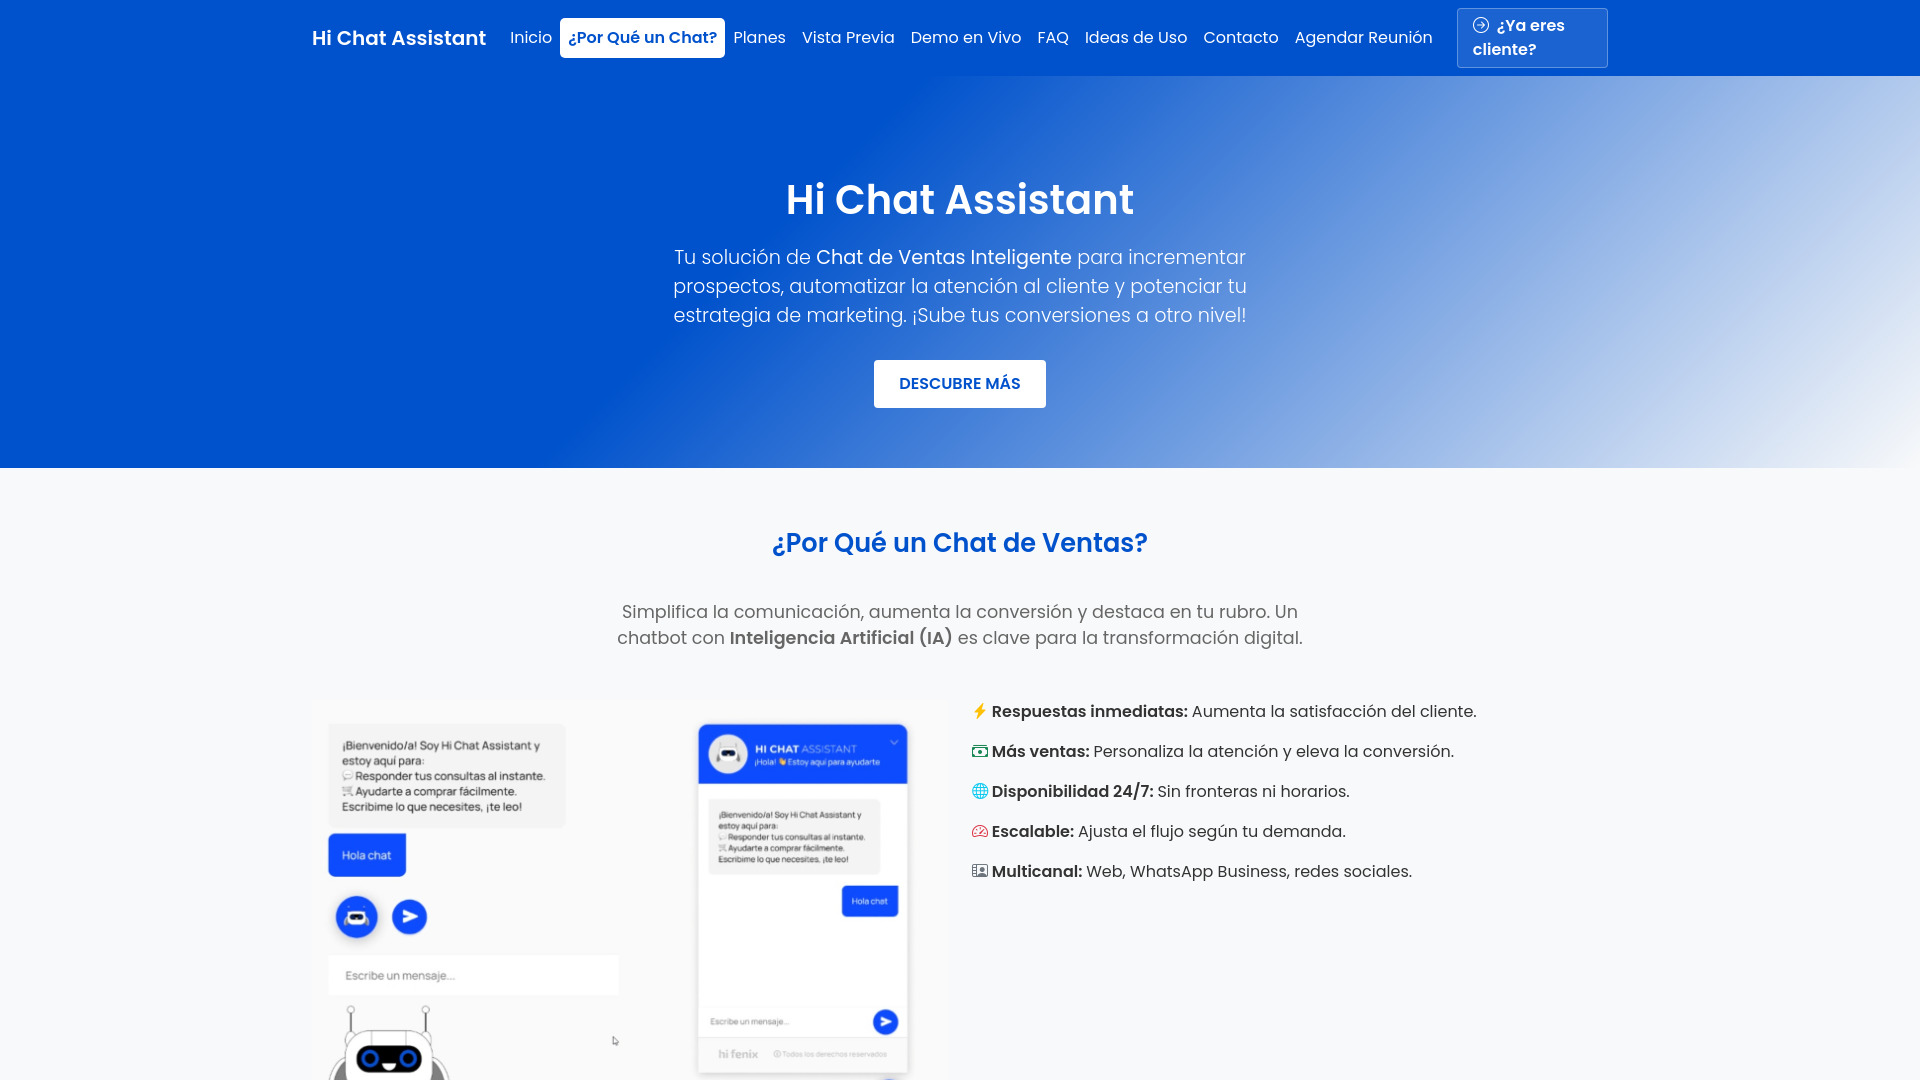Click the robot icon in the chat preview
Viewport: 1920px width, 1080px height.
pos(355,916)
